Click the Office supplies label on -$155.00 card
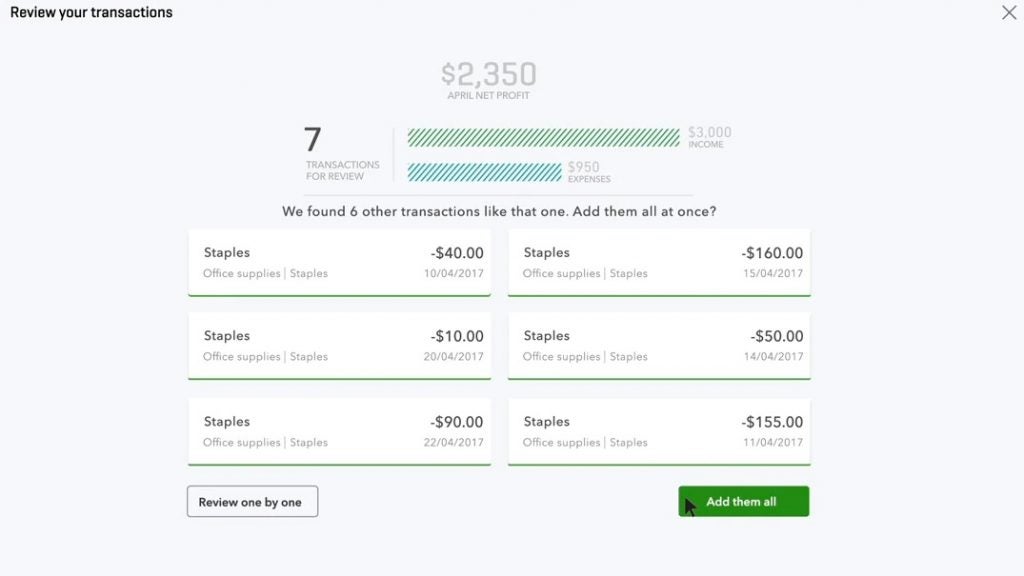The height and width of the screenshot is (576, 1024). pyautogui.click(x=561, y=442)
